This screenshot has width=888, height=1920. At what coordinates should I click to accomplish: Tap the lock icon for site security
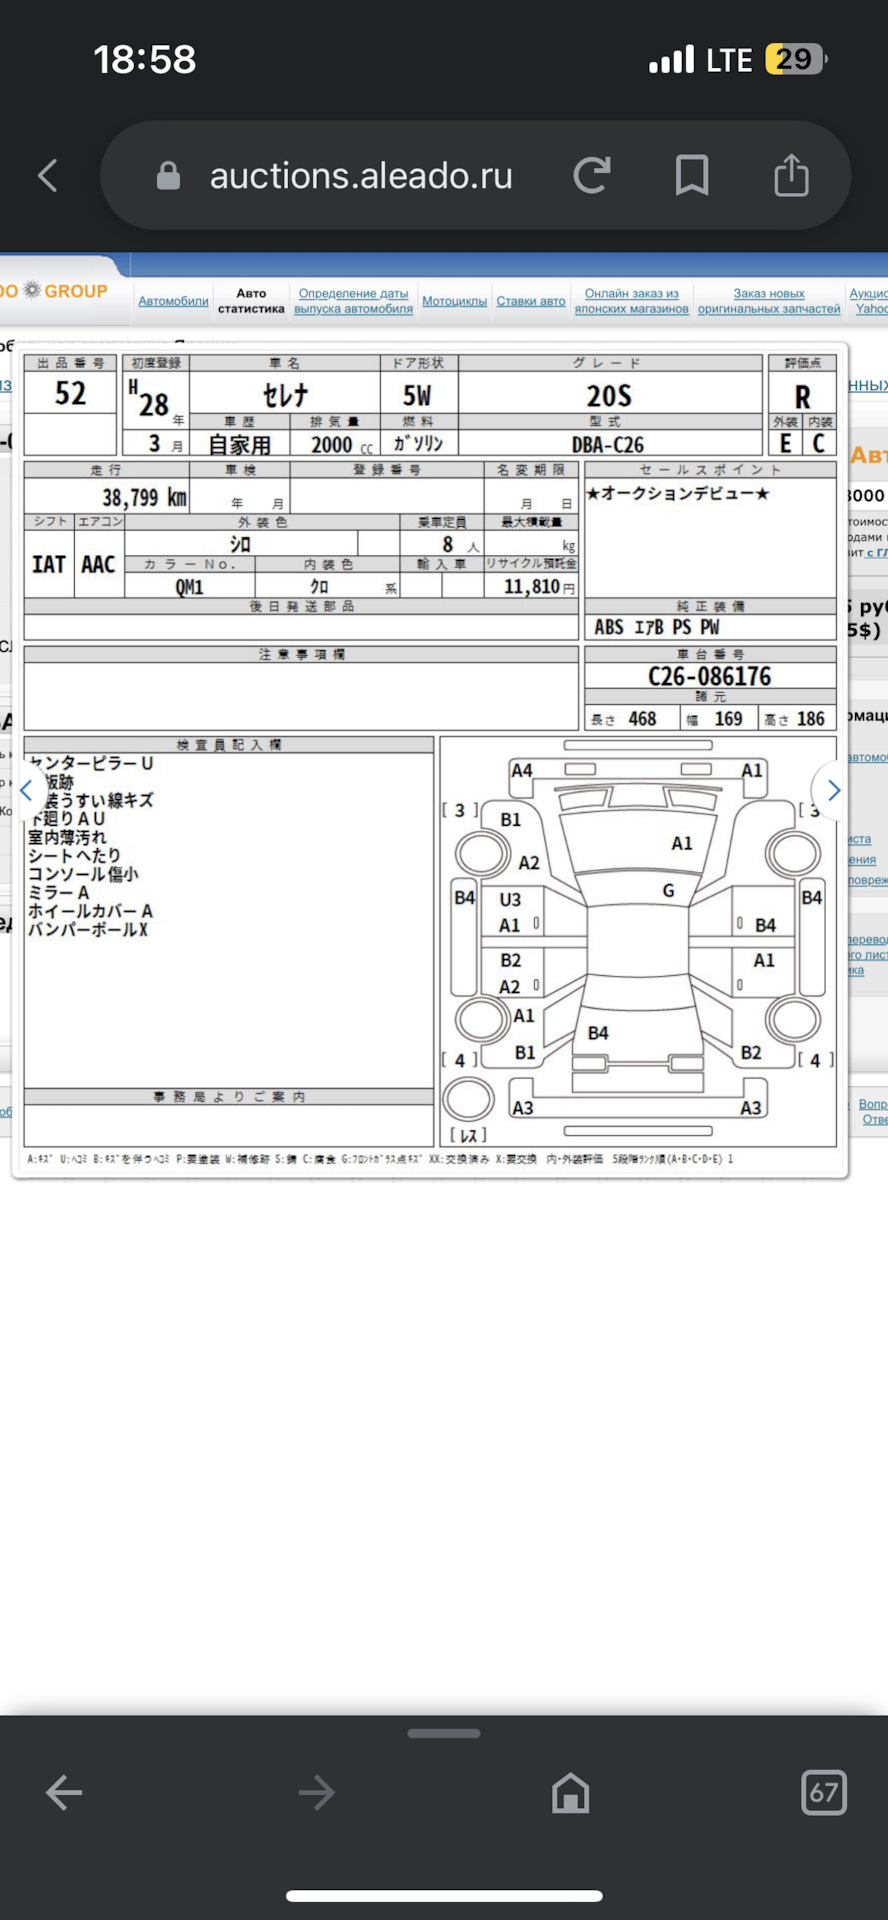168,176
